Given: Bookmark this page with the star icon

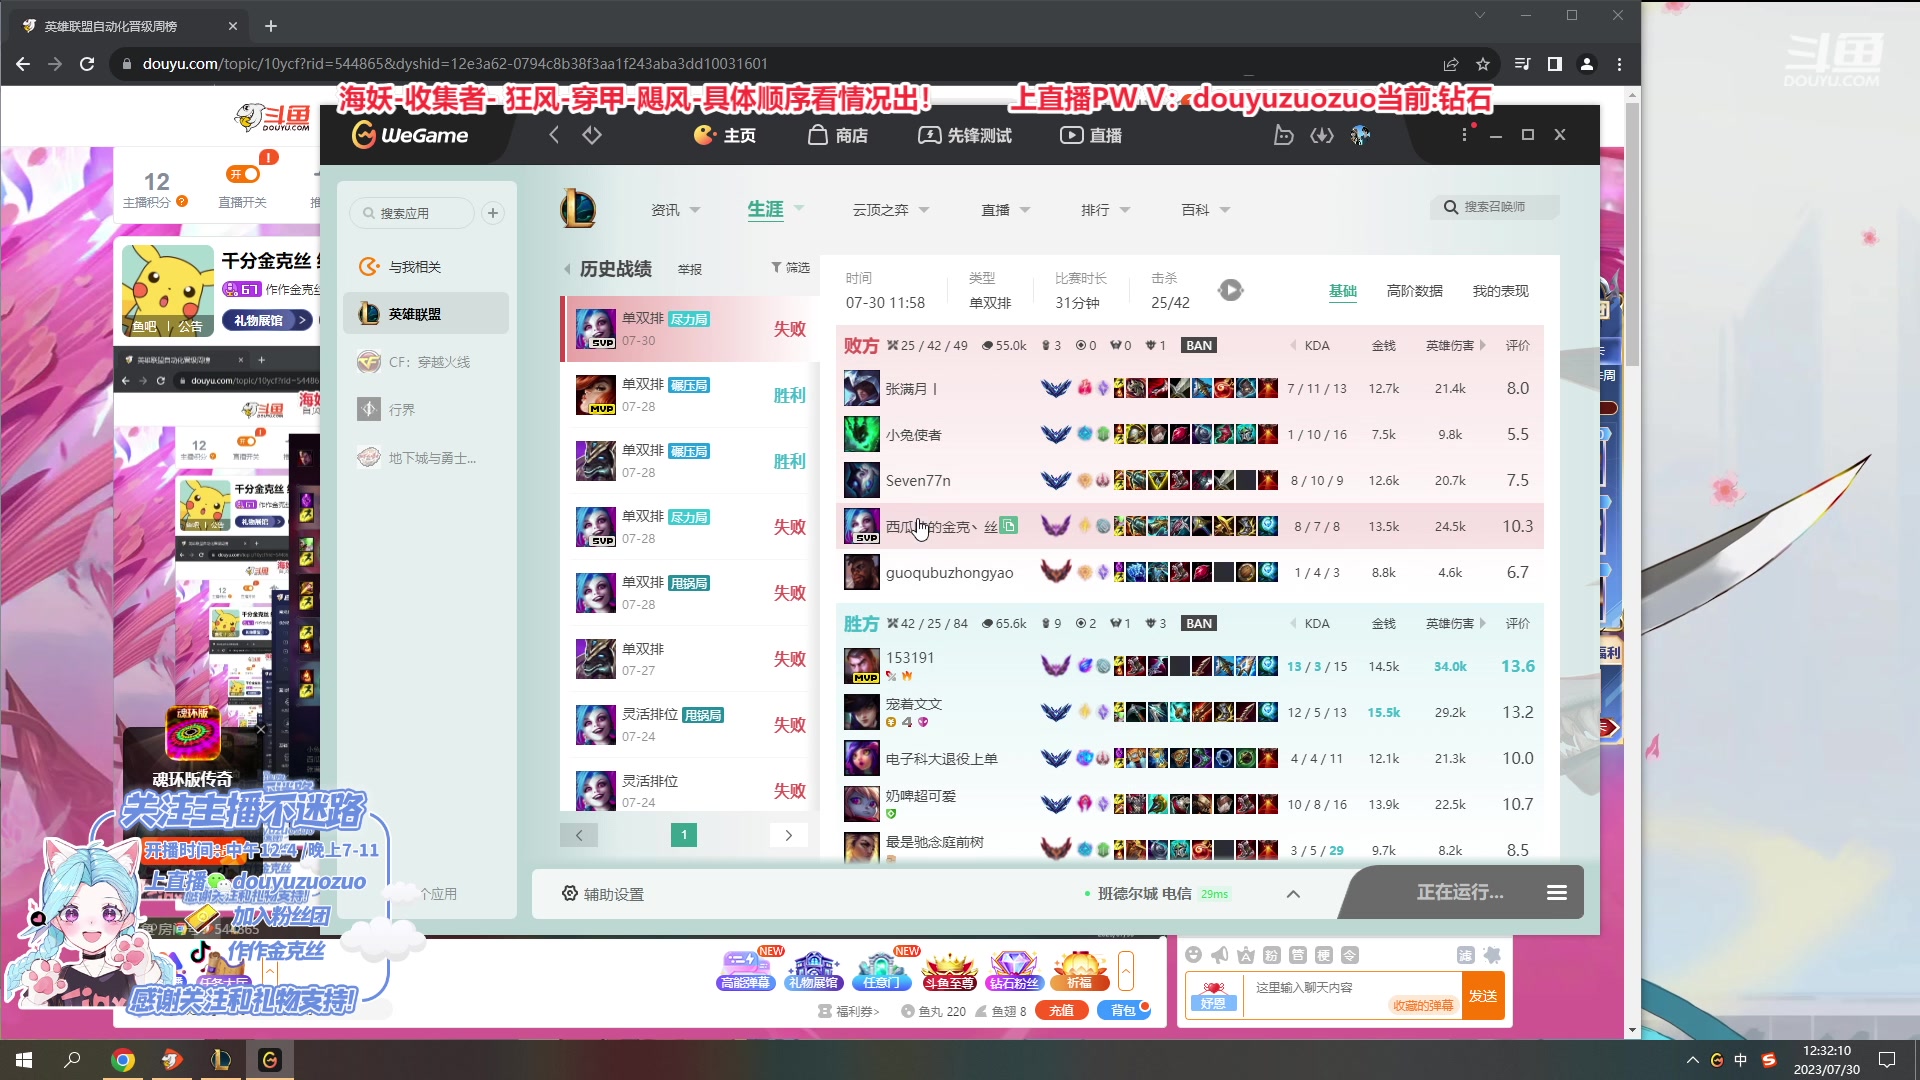Looking at the screenshot, I should tap(1483, 64).
